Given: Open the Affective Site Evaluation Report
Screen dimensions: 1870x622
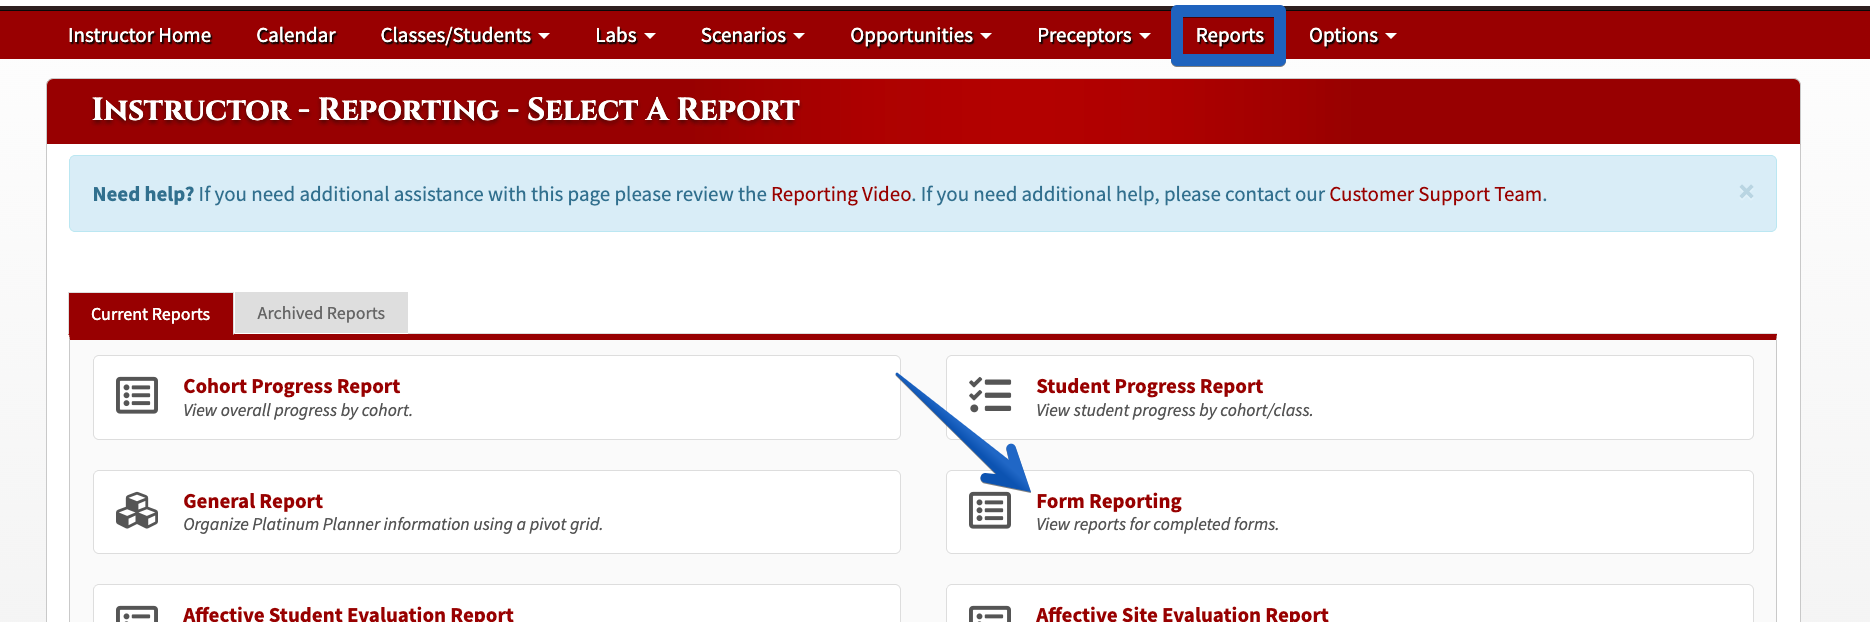Looking at the screenshot, I should pos(1182,613).
